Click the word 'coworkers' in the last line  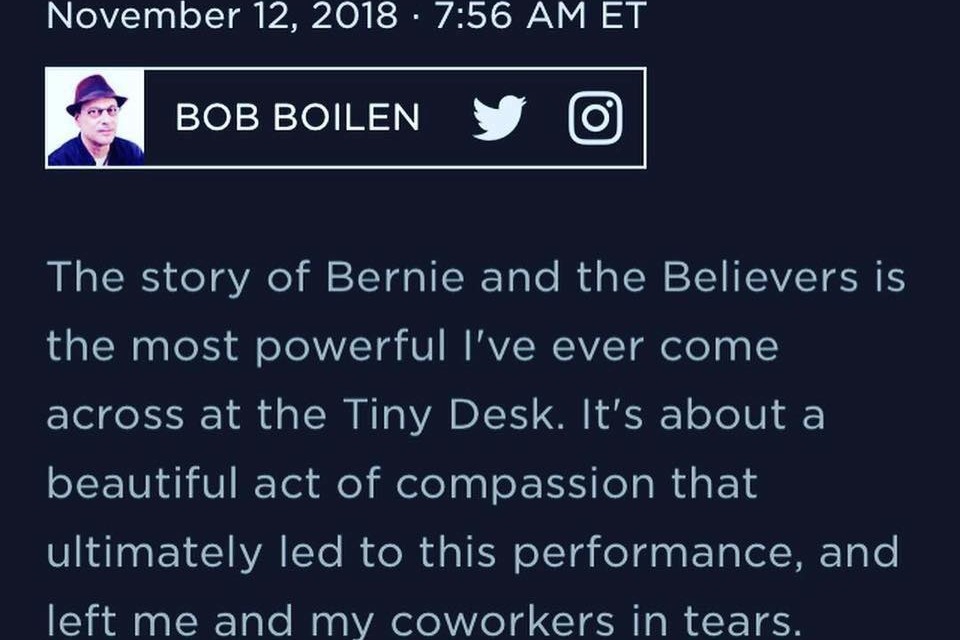[x=502, y=621]
